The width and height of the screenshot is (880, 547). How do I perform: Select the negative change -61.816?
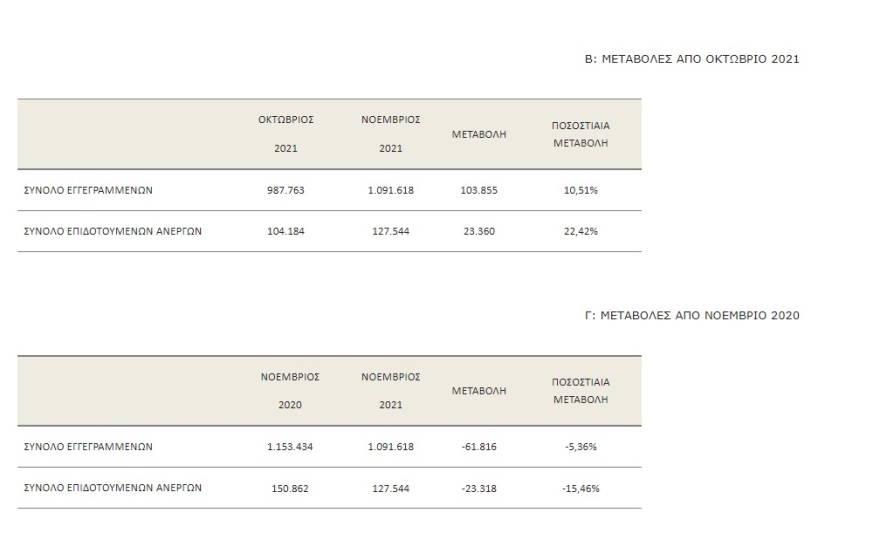[x=481, y=447]
